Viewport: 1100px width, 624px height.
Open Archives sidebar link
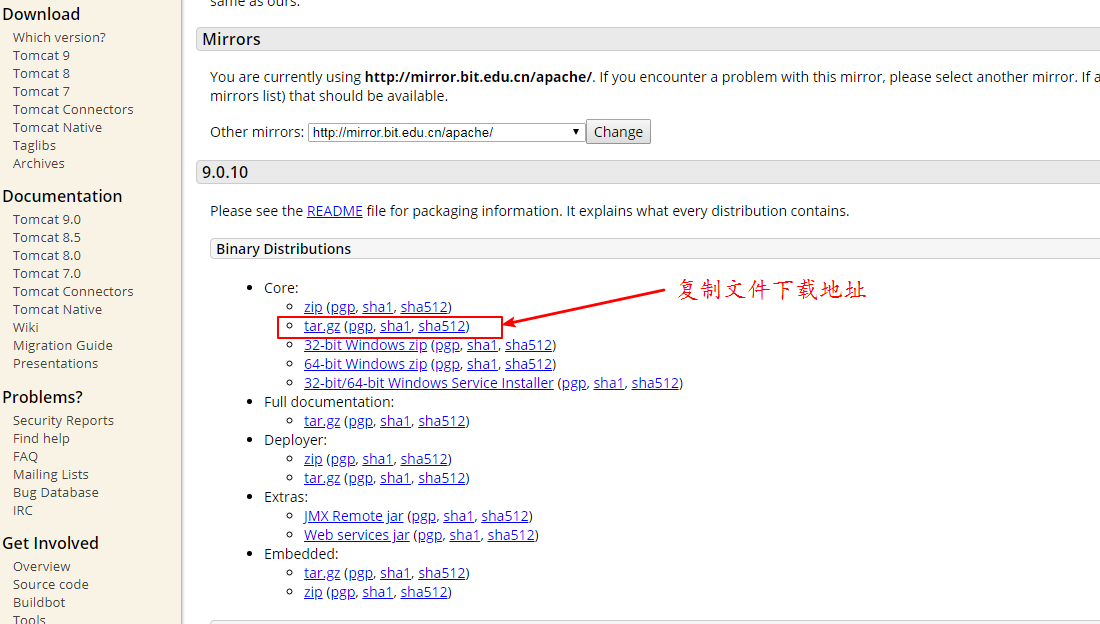click(x=39, y=164)
